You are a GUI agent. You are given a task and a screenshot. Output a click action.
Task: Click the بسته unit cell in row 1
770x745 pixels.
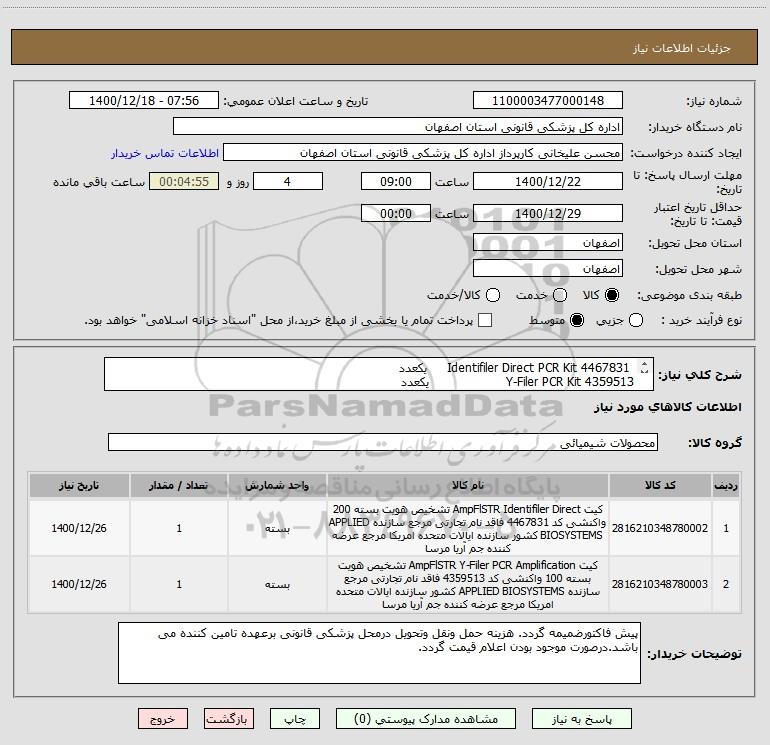tap(277, 528)
